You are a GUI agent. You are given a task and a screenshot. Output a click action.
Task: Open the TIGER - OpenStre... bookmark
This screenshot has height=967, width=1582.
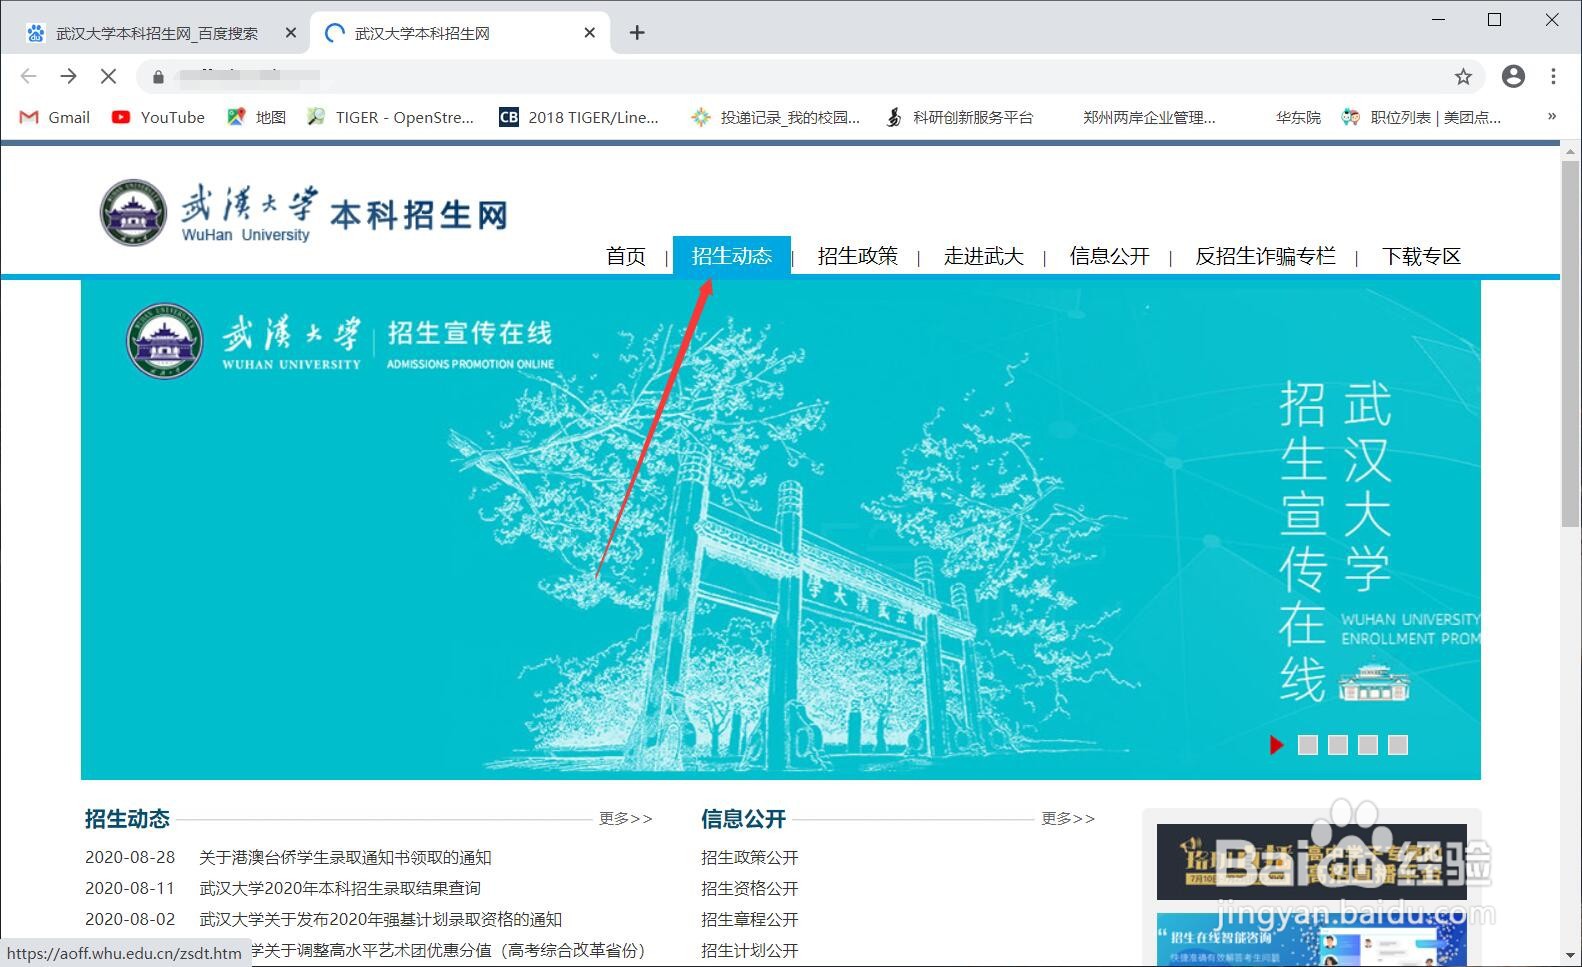coord(390,117)
